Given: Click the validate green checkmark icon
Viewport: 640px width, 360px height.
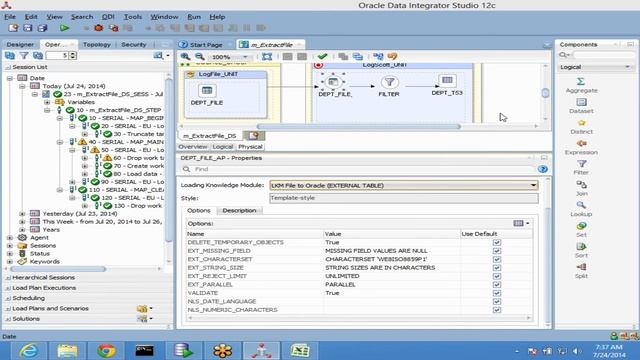Looking at the screenshot, I should (322, 56).
